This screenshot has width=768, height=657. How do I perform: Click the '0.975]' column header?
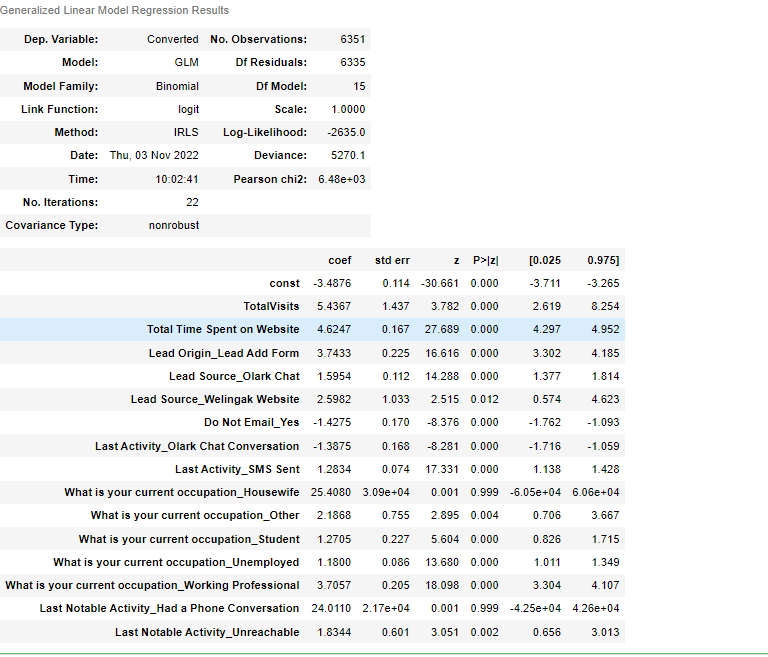tap(603, 260)
